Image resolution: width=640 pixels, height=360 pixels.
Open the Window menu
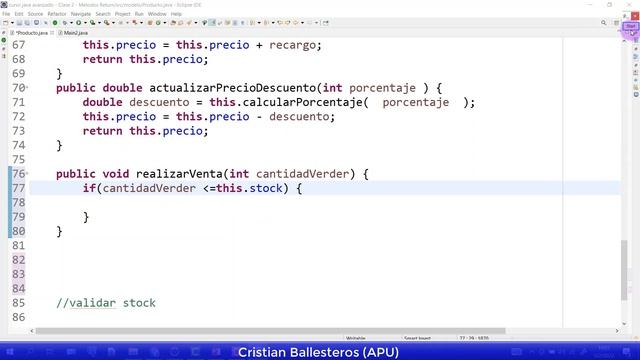click(x=157, y=14)
